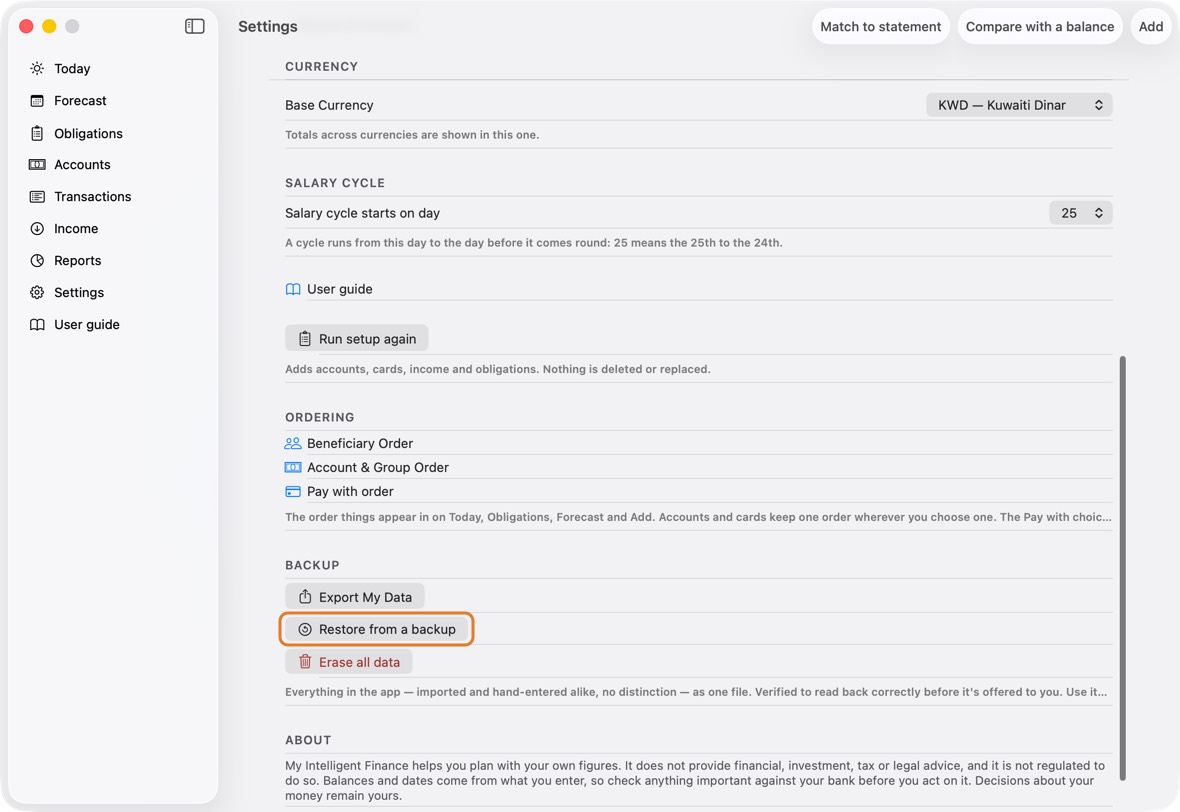Screen dimensions: 1180x812
Task: Click the Base Currency label
Action: click(329, 105)
